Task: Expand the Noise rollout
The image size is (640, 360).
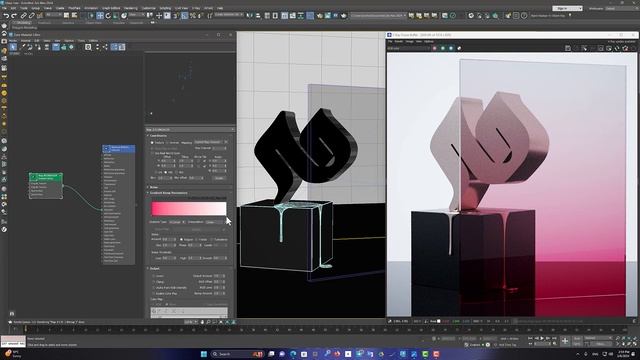Action: [153, 187]
